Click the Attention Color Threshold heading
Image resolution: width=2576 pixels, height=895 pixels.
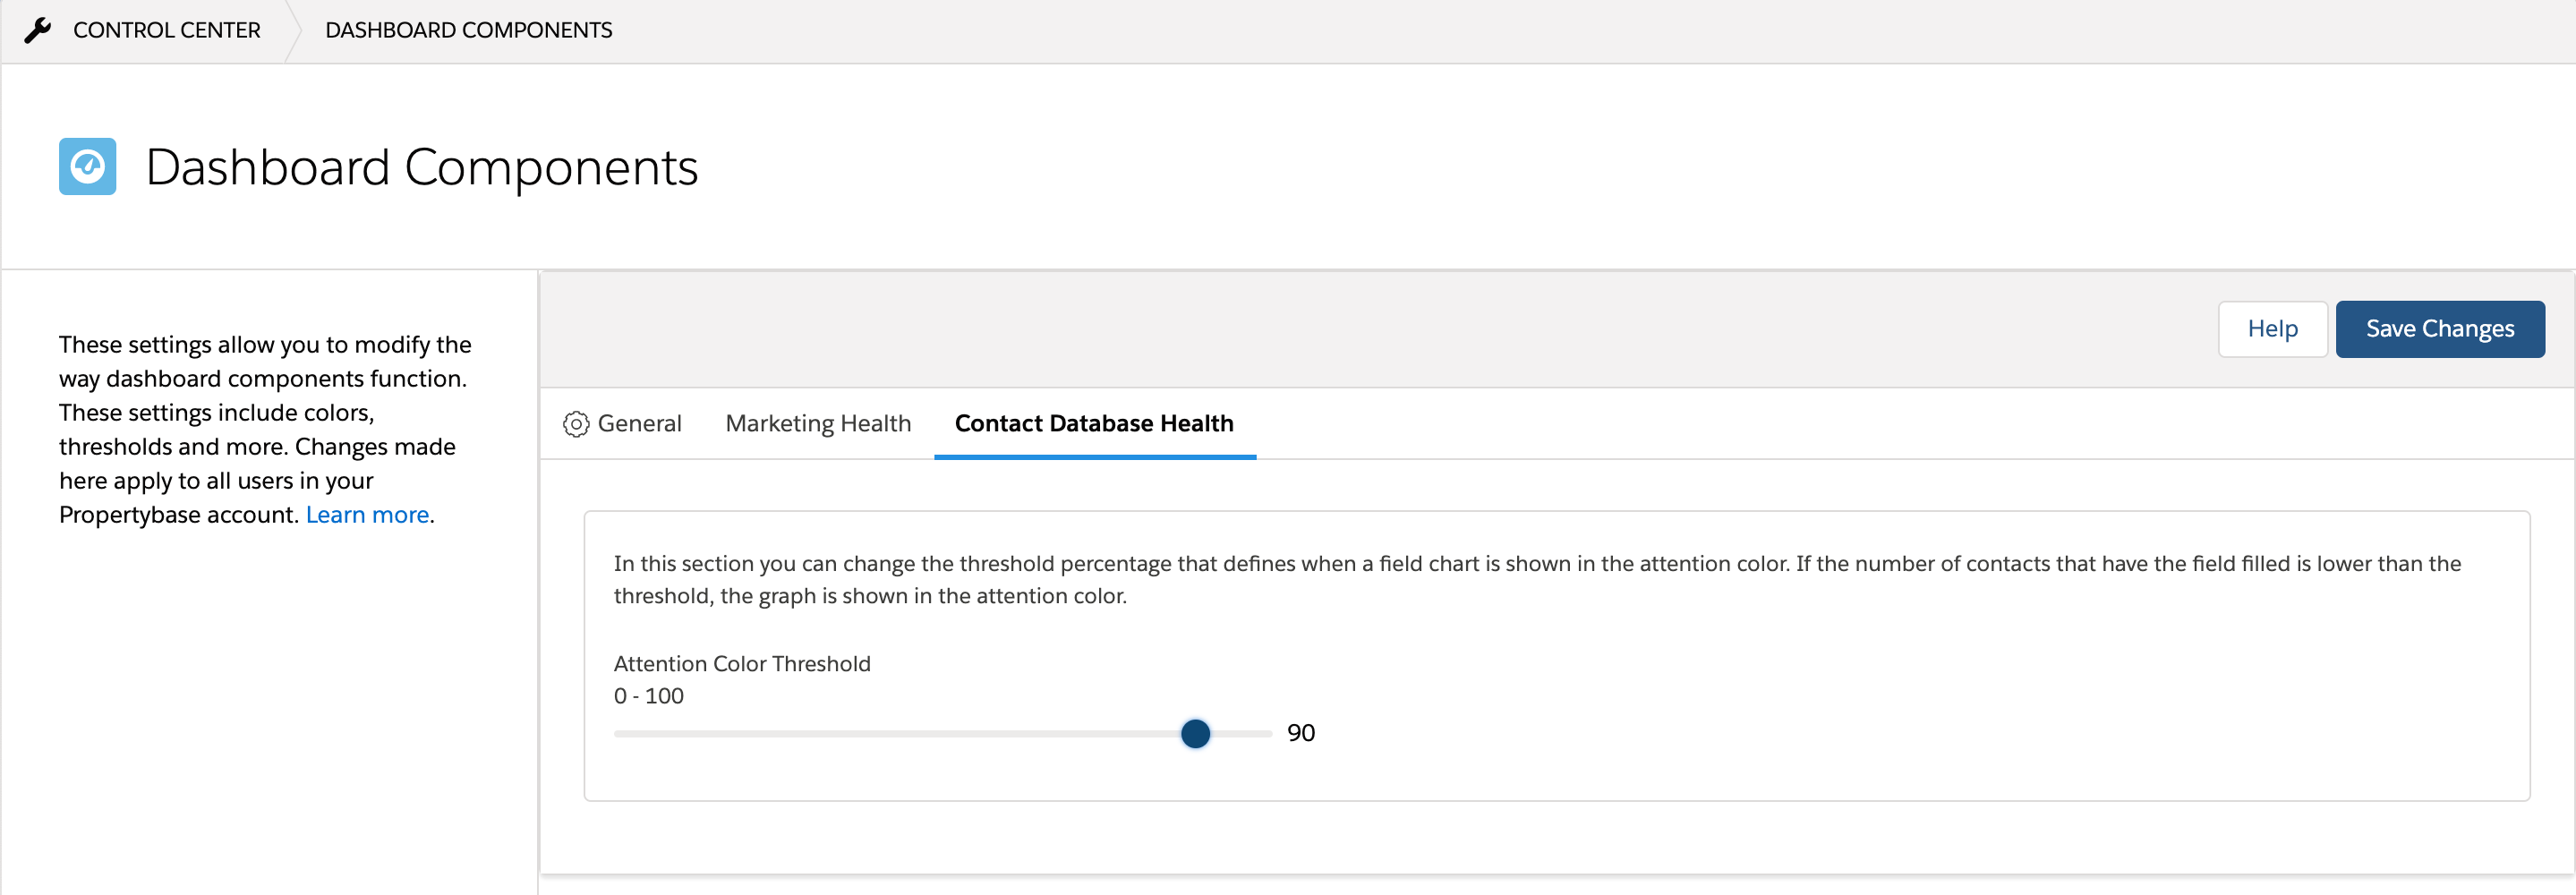point(742,663)
